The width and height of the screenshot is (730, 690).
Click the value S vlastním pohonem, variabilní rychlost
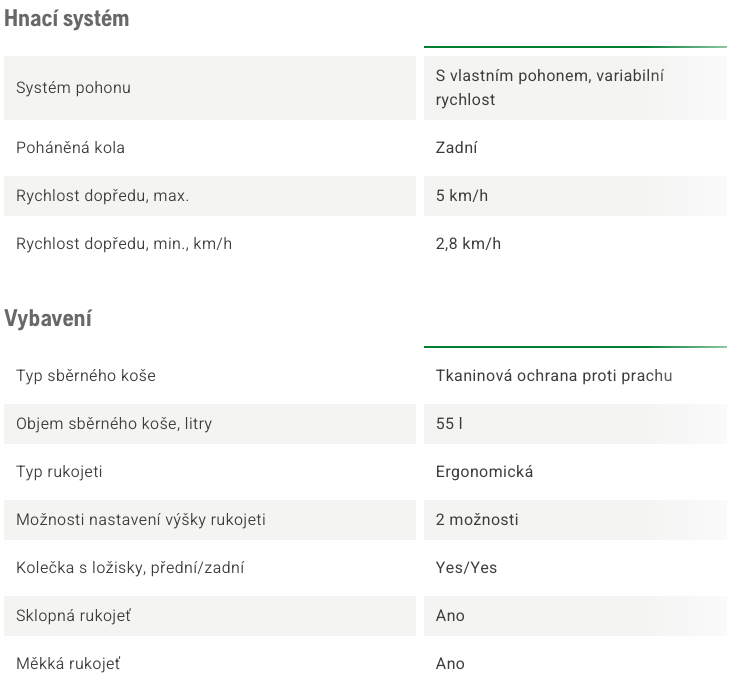pos(550,88)
